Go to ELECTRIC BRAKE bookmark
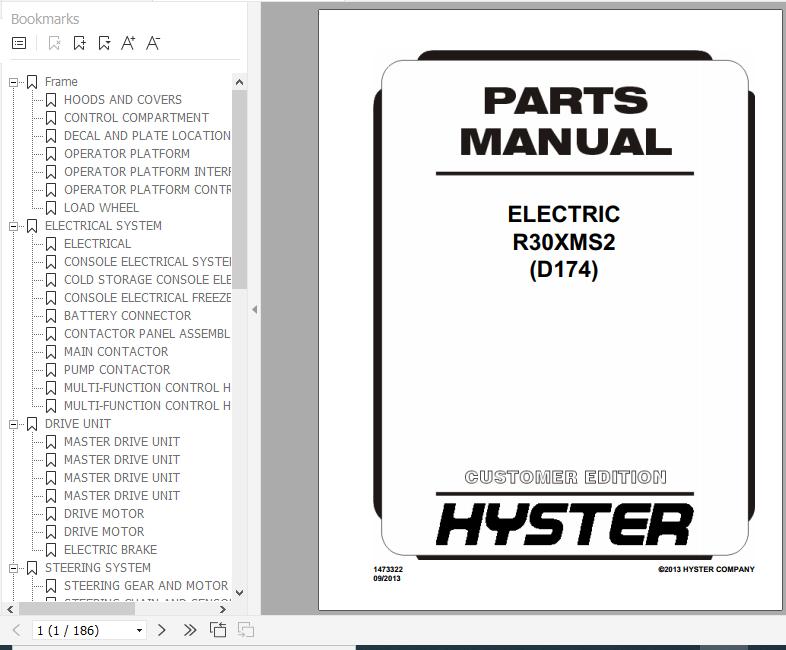This screenshot has width=786, height=650. point(110,550)
